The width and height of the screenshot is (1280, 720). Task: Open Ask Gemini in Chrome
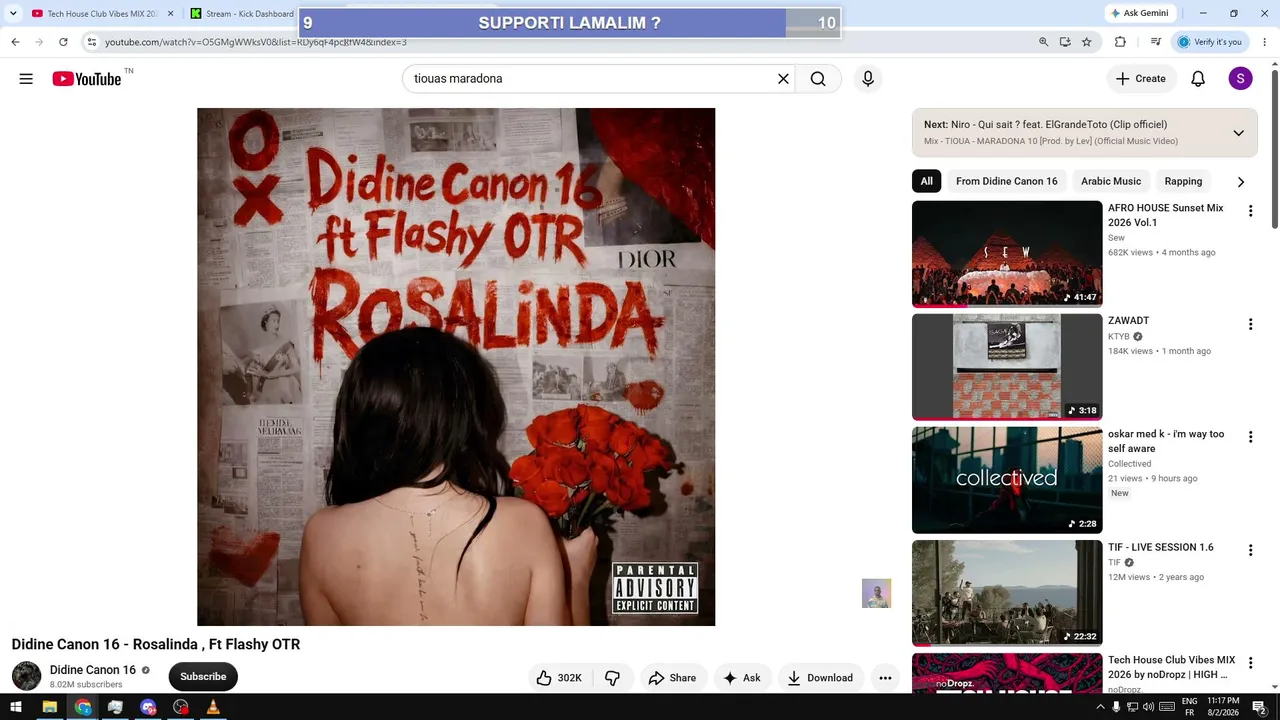click(1138, 14)
